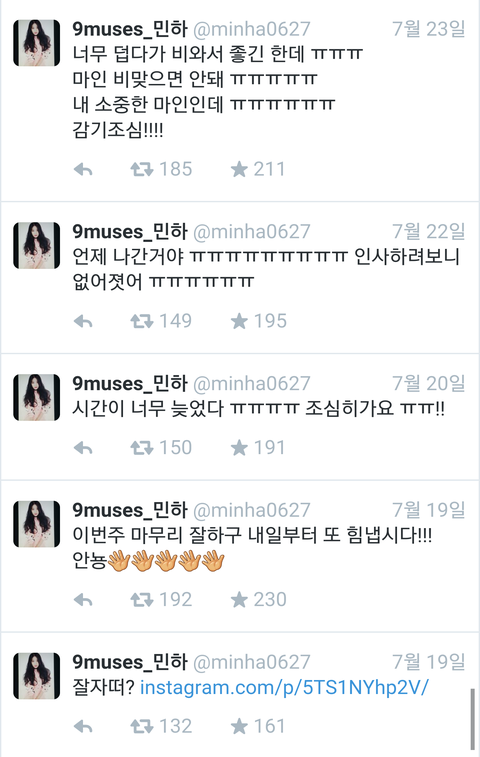The width and height of the screenshot is (480, 757).
Task: Favorite the tweet with 195 stars
Action: [239, 321]
